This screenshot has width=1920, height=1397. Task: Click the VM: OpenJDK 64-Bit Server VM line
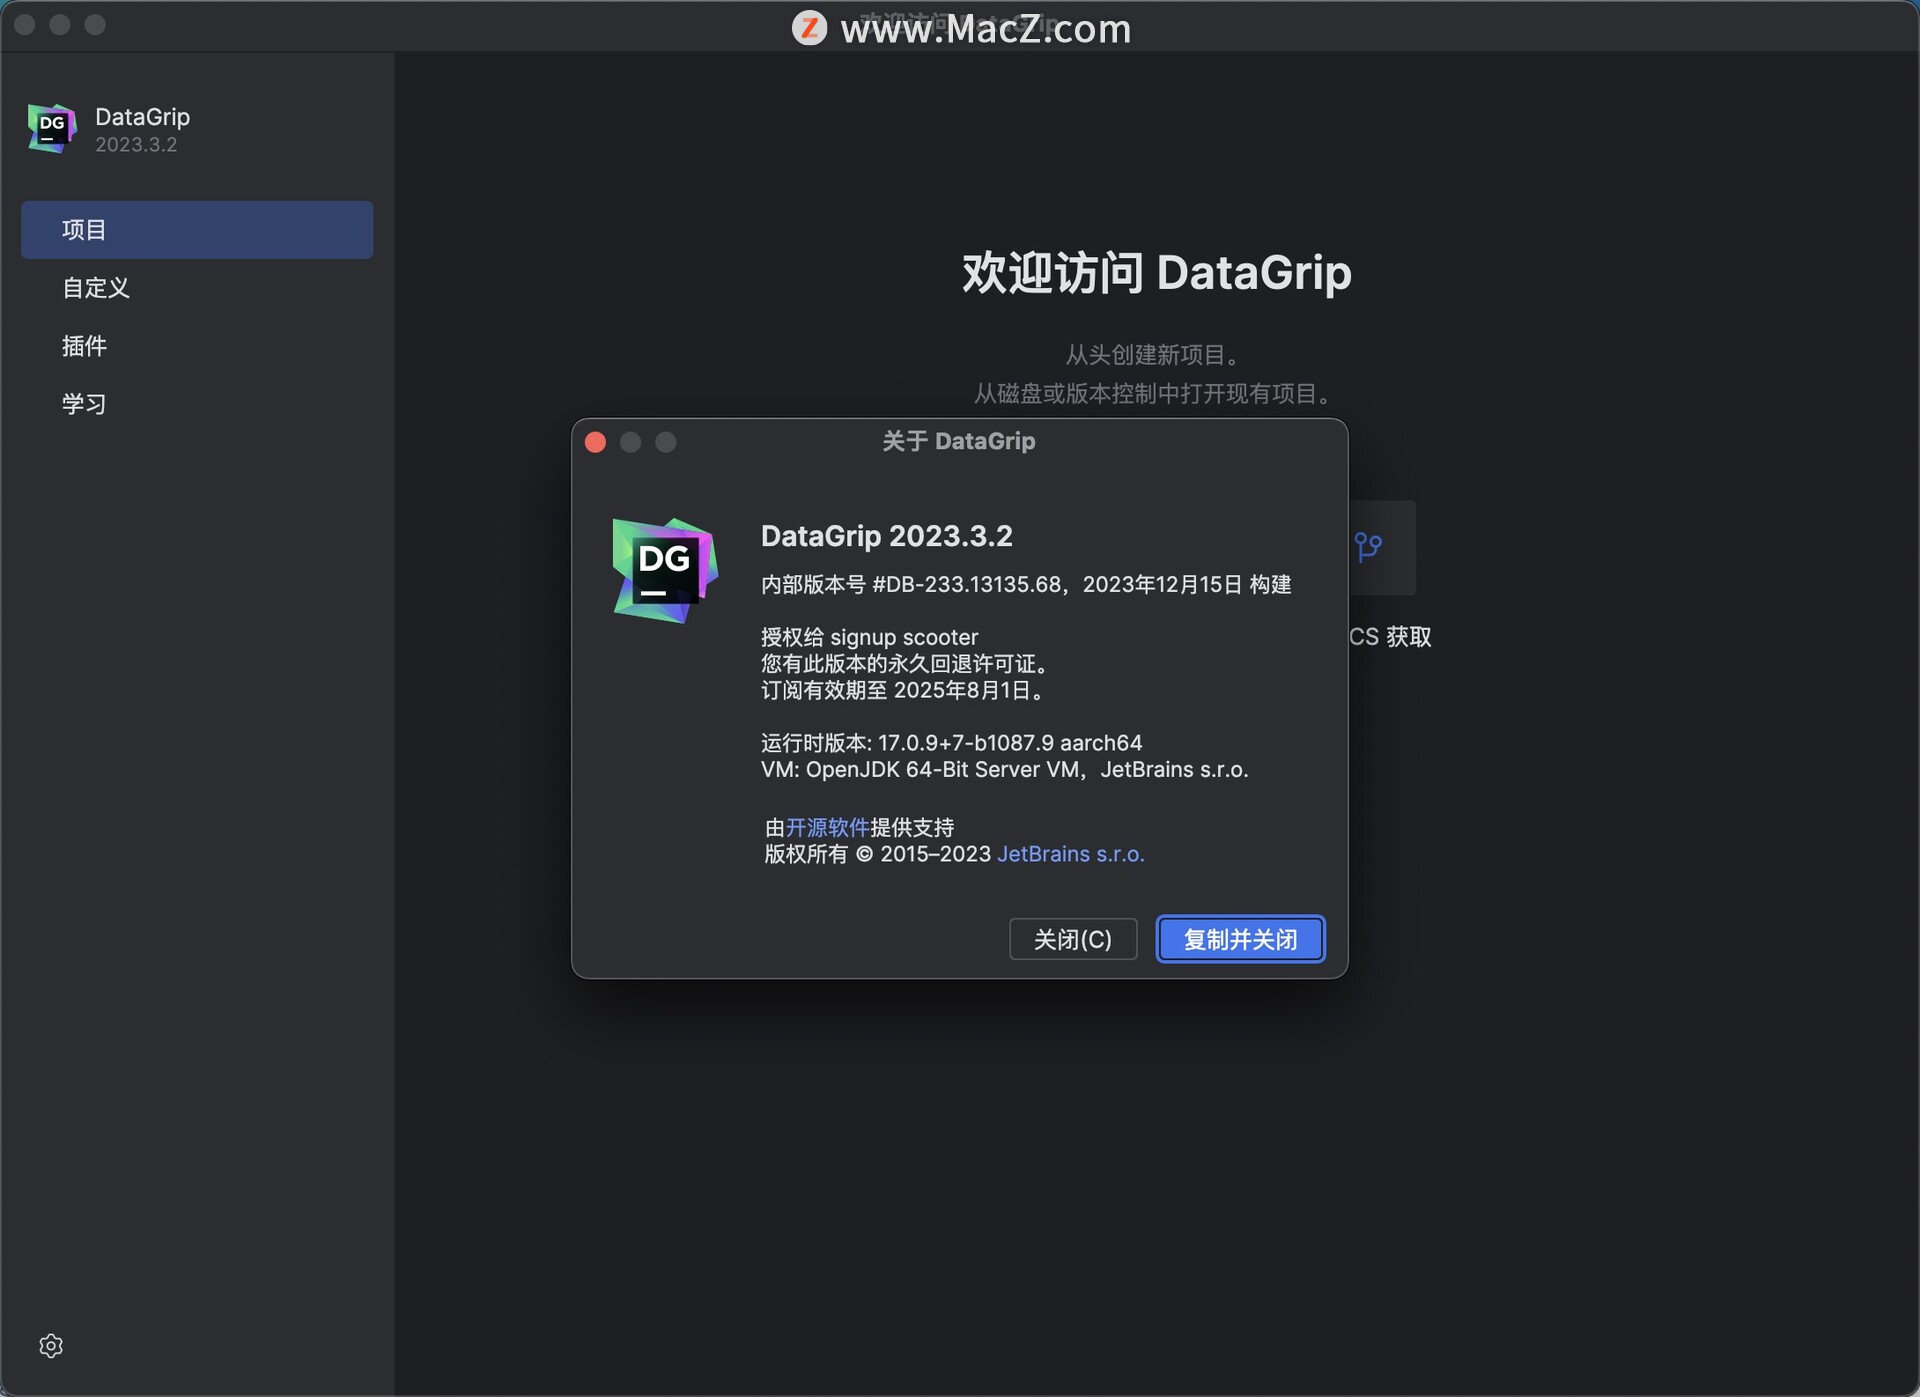[1004, 769]
